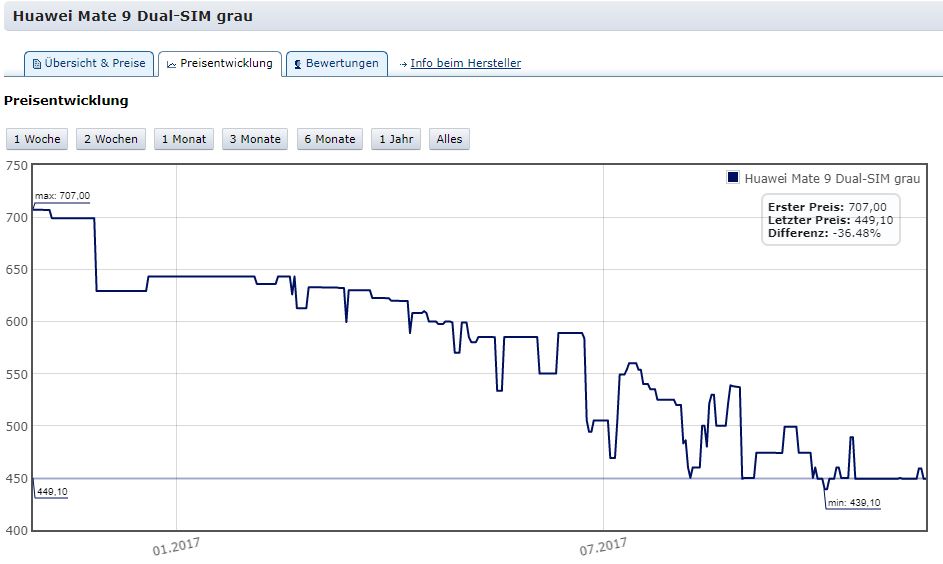
Task: Click the reviews icon on the Bewertungen tab
Action: click(x=298, y=64)
